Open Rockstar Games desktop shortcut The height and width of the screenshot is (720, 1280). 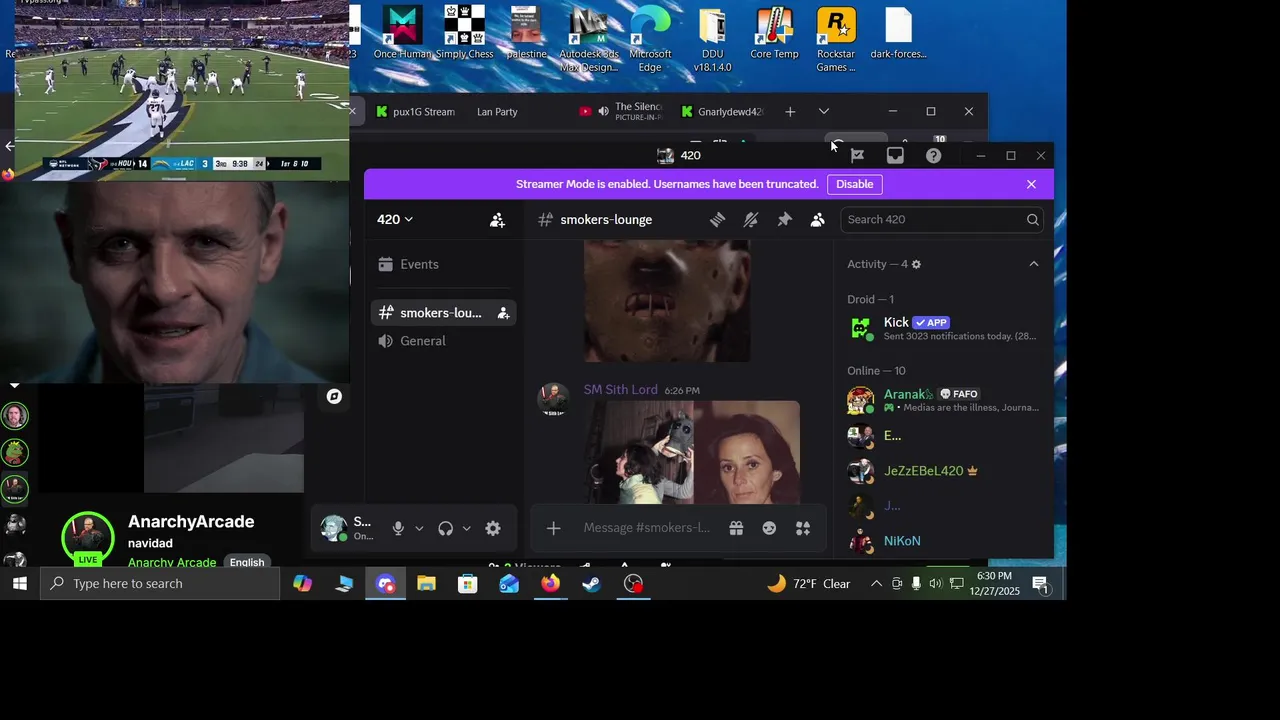pos(836,40)
